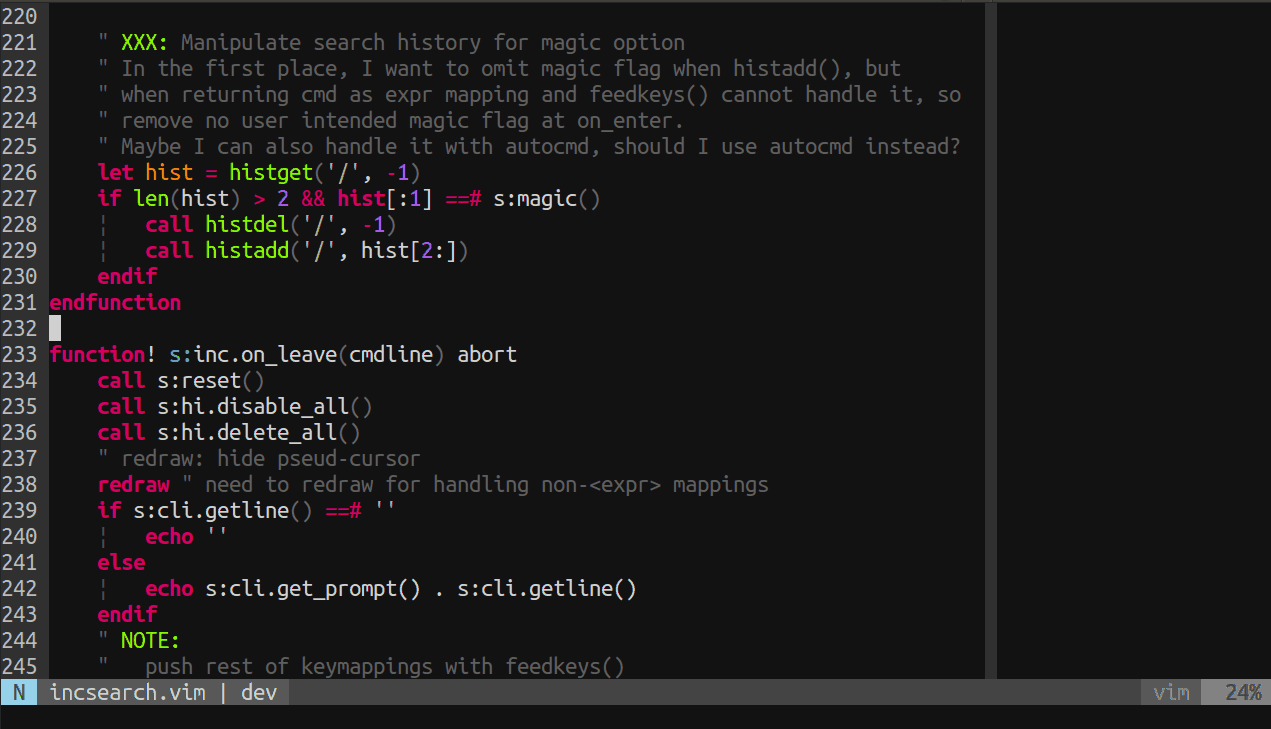Click the N mode indicator in status line
The width and height of the screenshot is (1271, 729).
pyautogui.click(x=18, y=692)
